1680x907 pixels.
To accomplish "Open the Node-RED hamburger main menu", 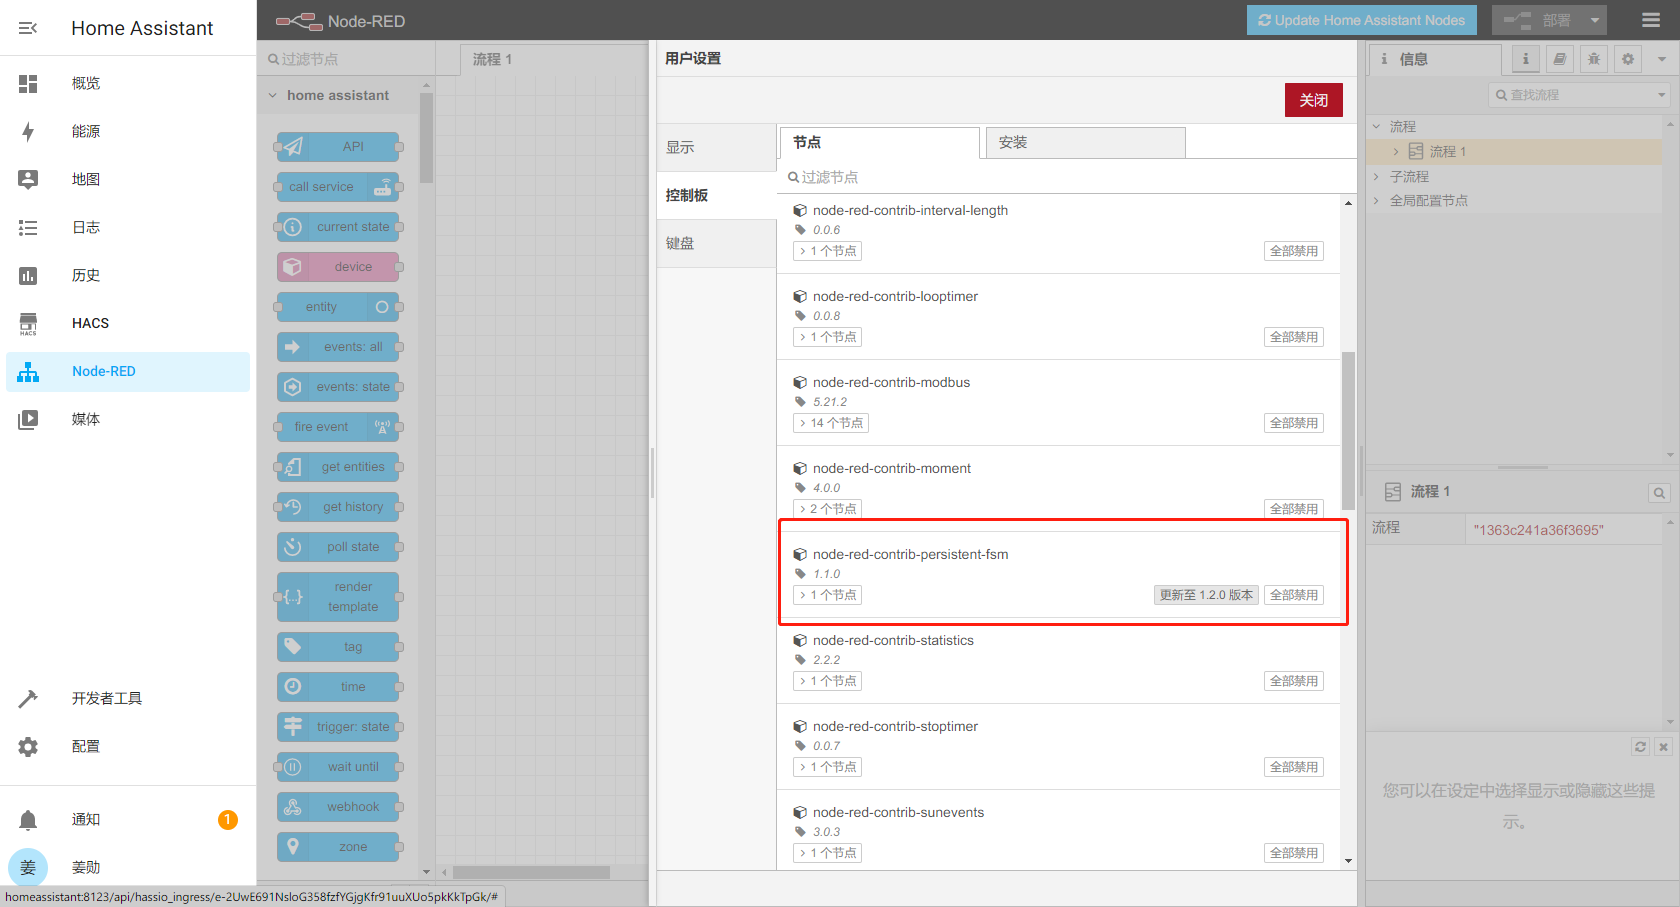I will tap(1651, 20).
